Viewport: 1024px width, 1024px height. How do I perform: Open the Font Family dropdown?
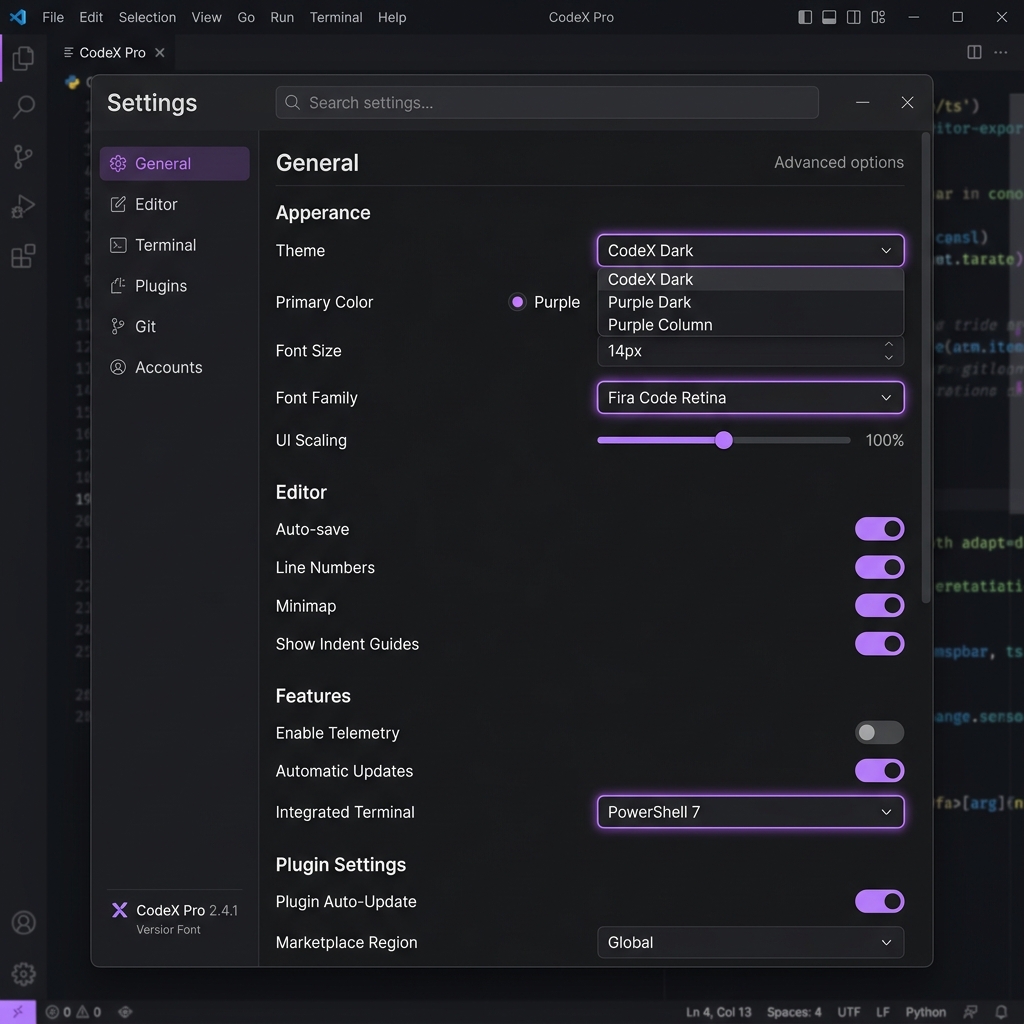[x=750, y=397]
